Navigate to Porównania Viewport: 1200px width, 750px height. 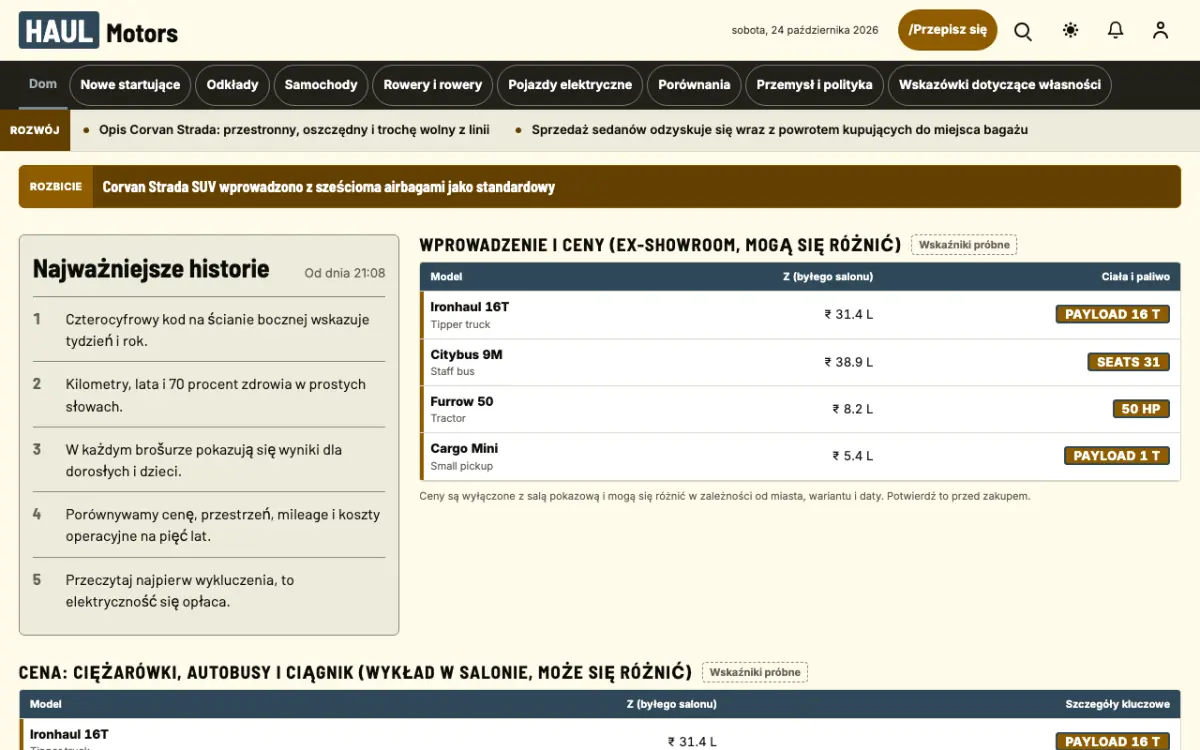click(694, 85)
